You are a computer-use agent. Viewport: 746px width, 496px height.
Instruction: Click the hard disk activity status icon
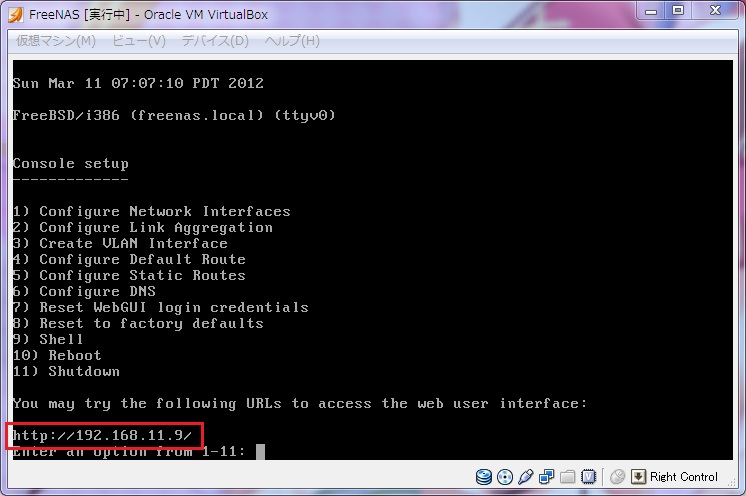coord(483,477)
